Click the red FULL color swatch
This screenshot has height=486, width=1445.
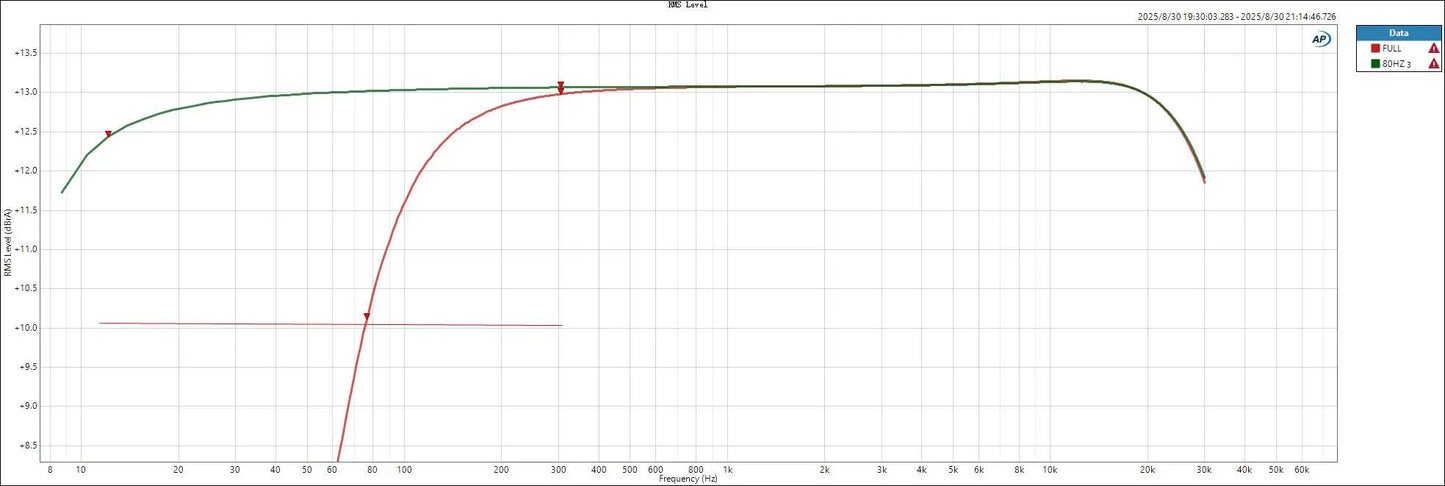pyautogui.click(x=1375, y=48)
